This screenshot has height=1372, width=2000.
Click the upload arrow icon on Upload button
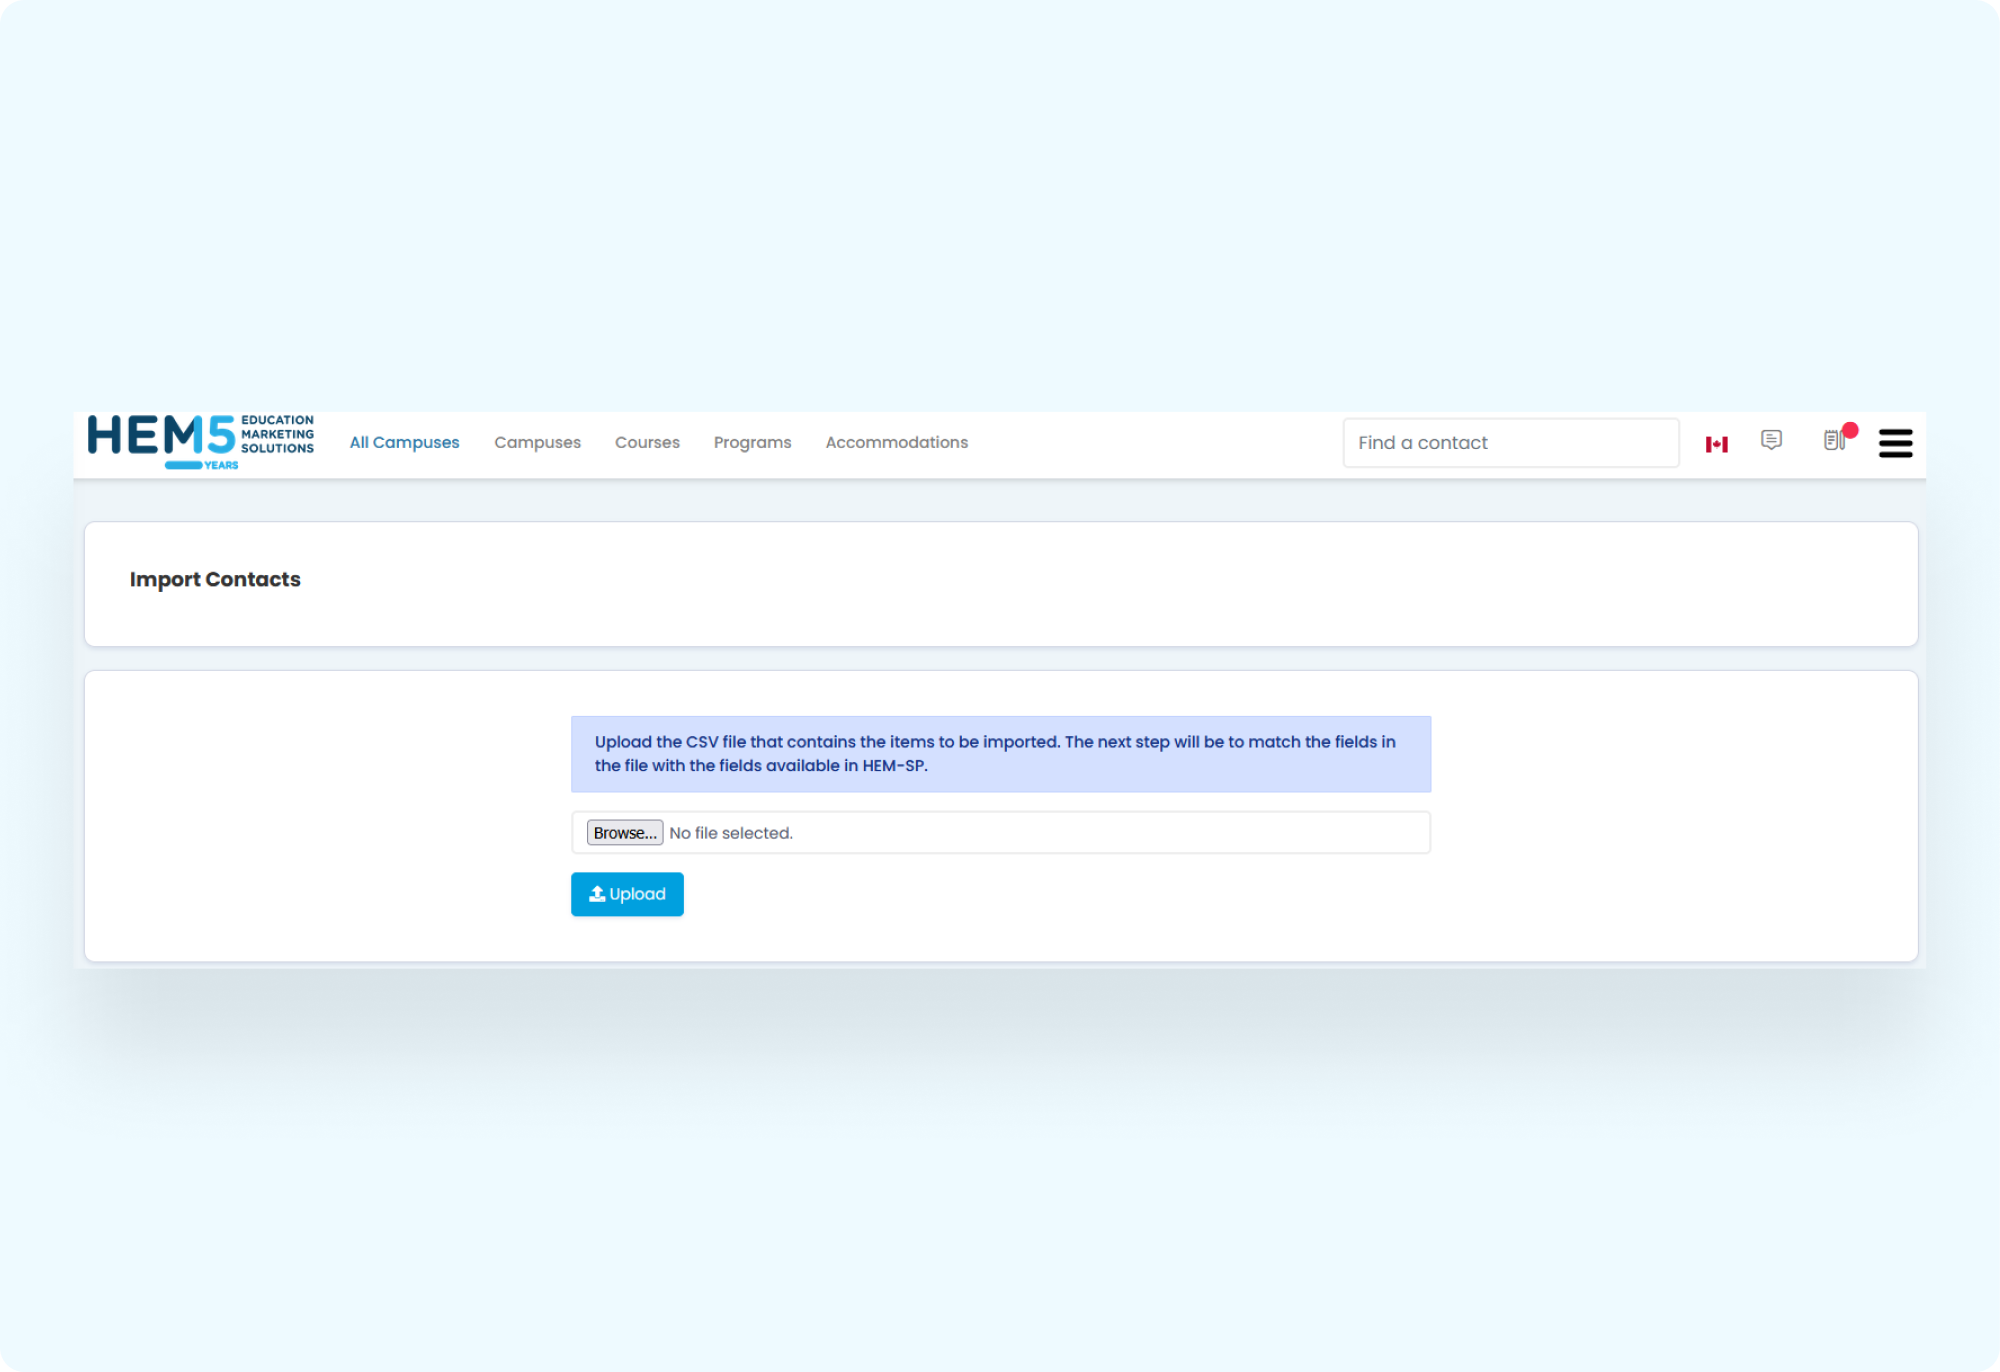click(x=597, y=894)
